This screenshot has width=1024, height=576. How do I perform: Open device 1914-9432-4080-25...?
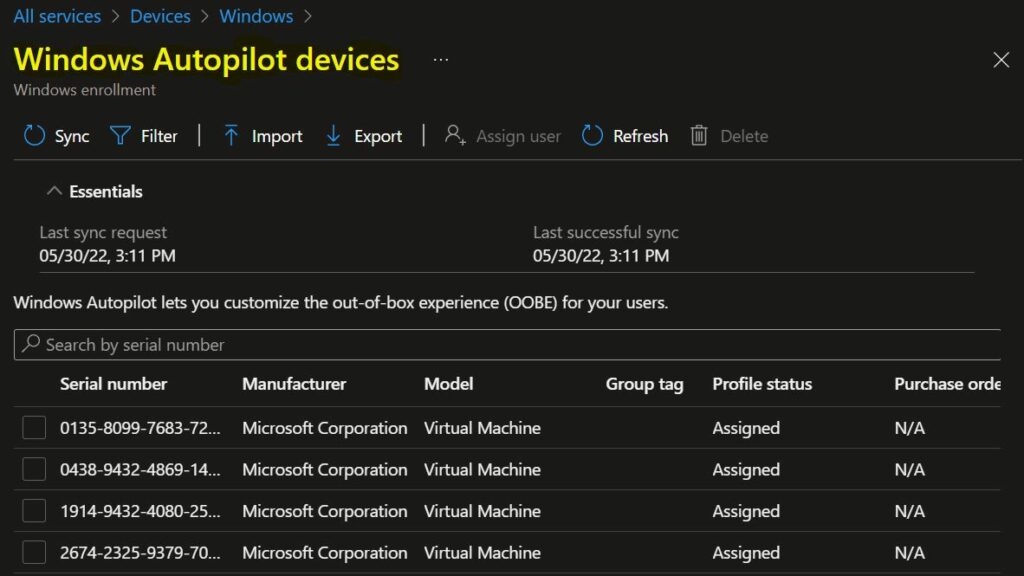click(x=140, y=511)
